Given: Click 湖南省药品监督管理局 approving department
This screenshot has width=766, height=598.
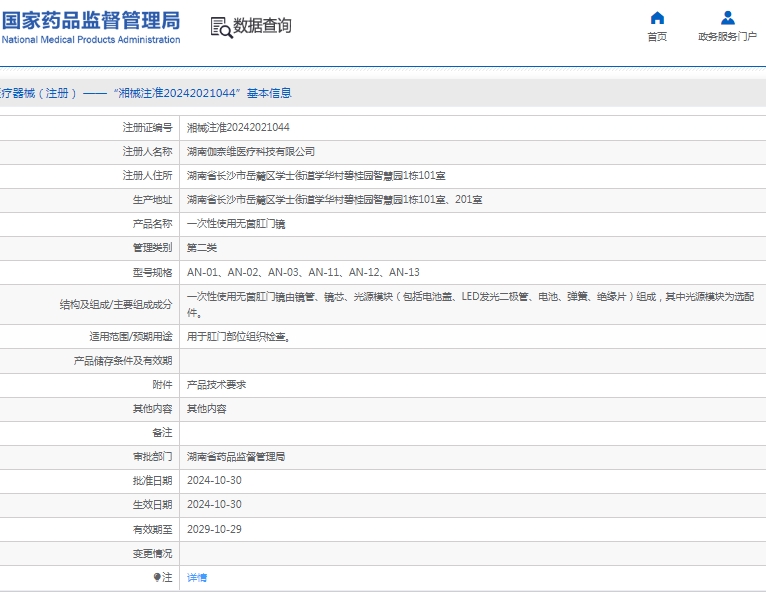Looking at the screenshot, I should pyautogui.click(x=236, y=457).
